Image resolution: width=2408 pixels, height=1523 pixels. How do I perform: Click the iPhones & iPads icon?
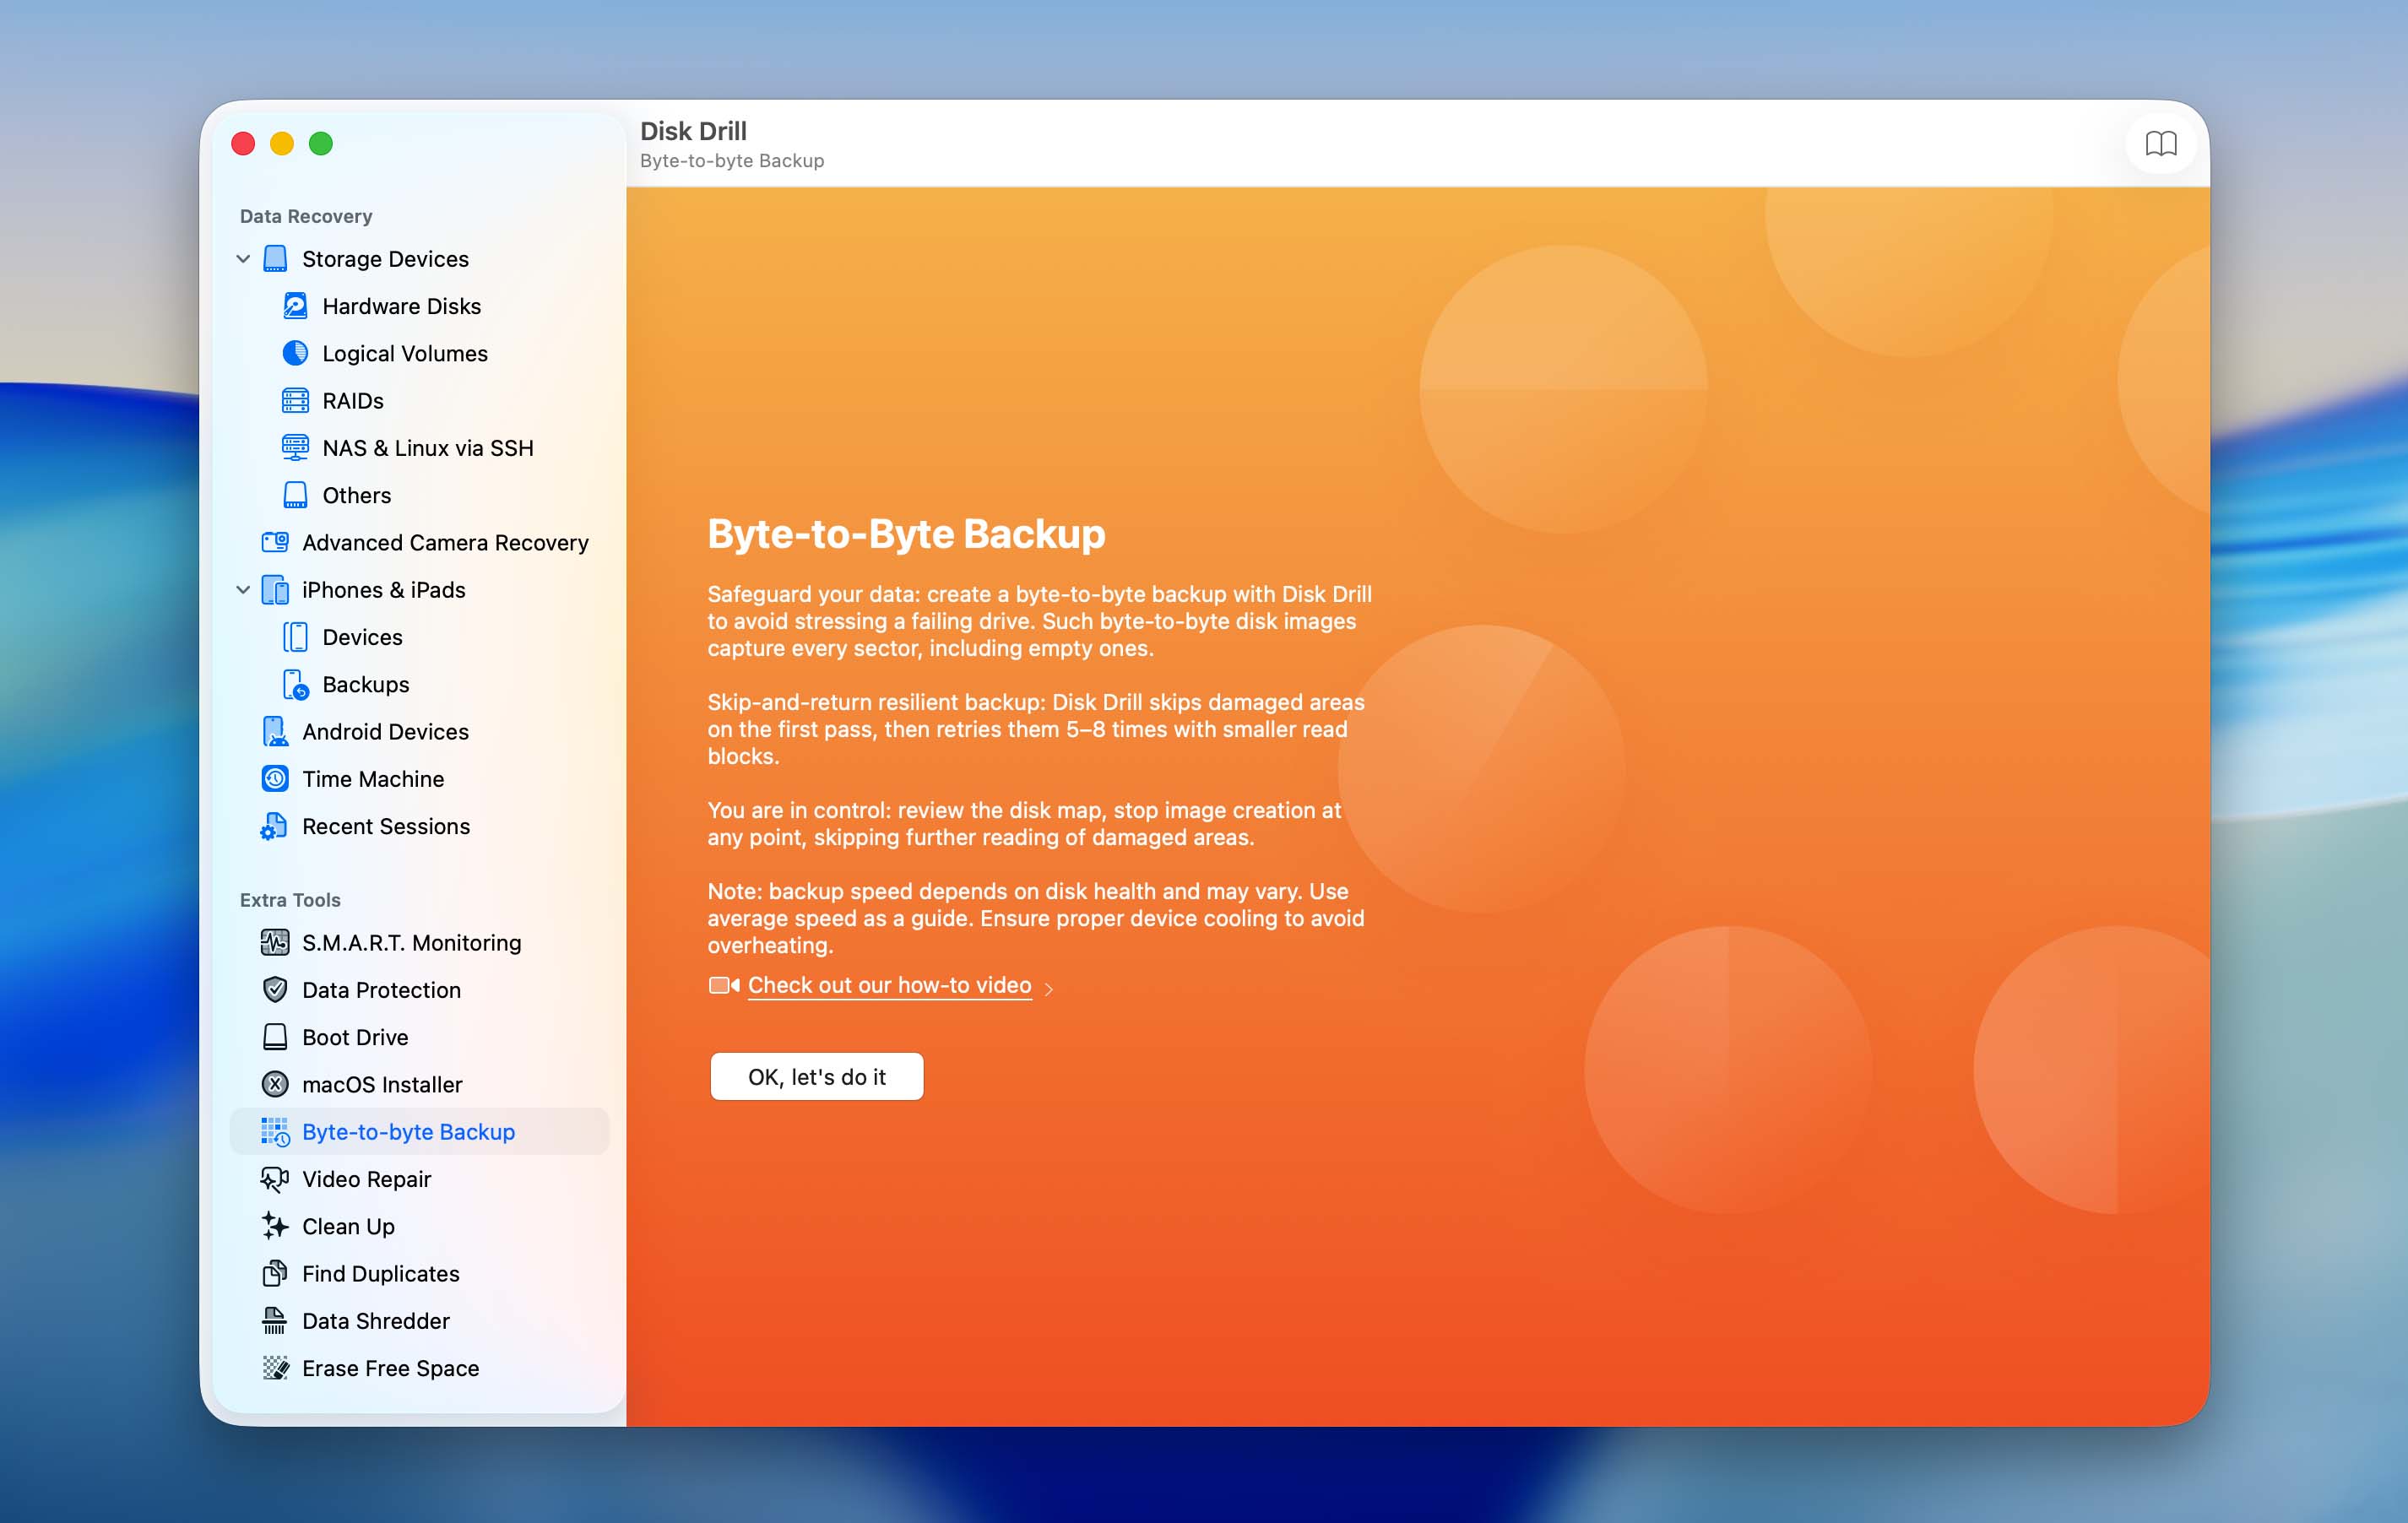tap(275, 590)
